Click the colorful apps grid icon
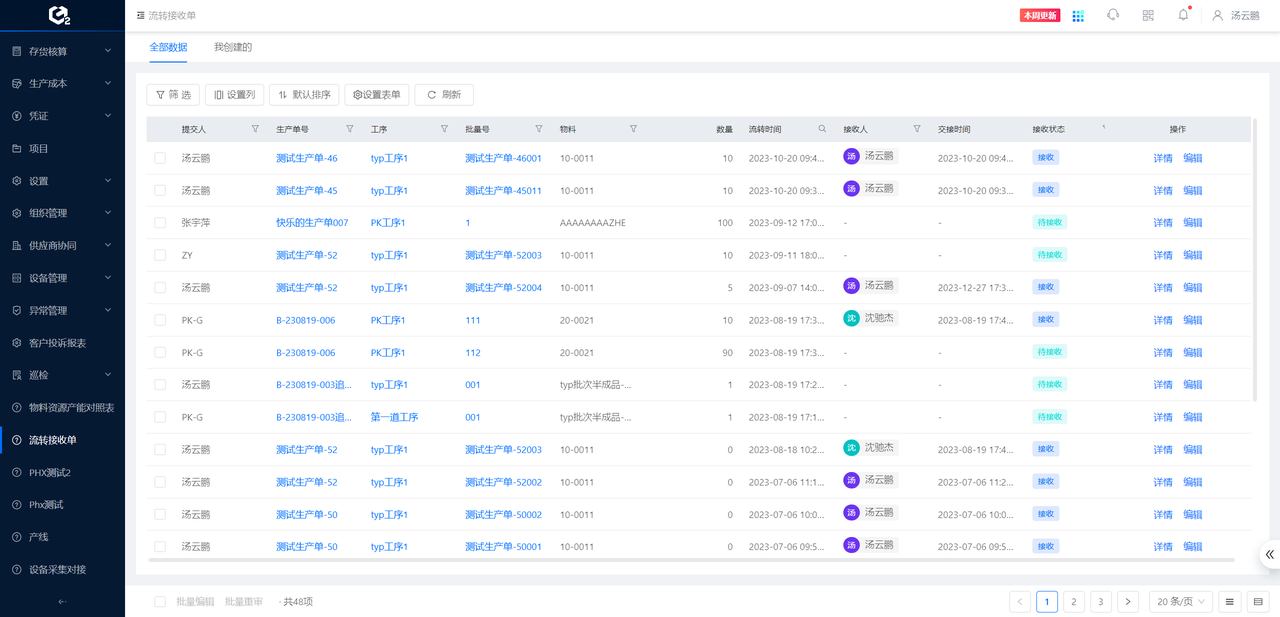Image resolution: width=1280 pixels, height=617 pixels. tap(1078, 16)
